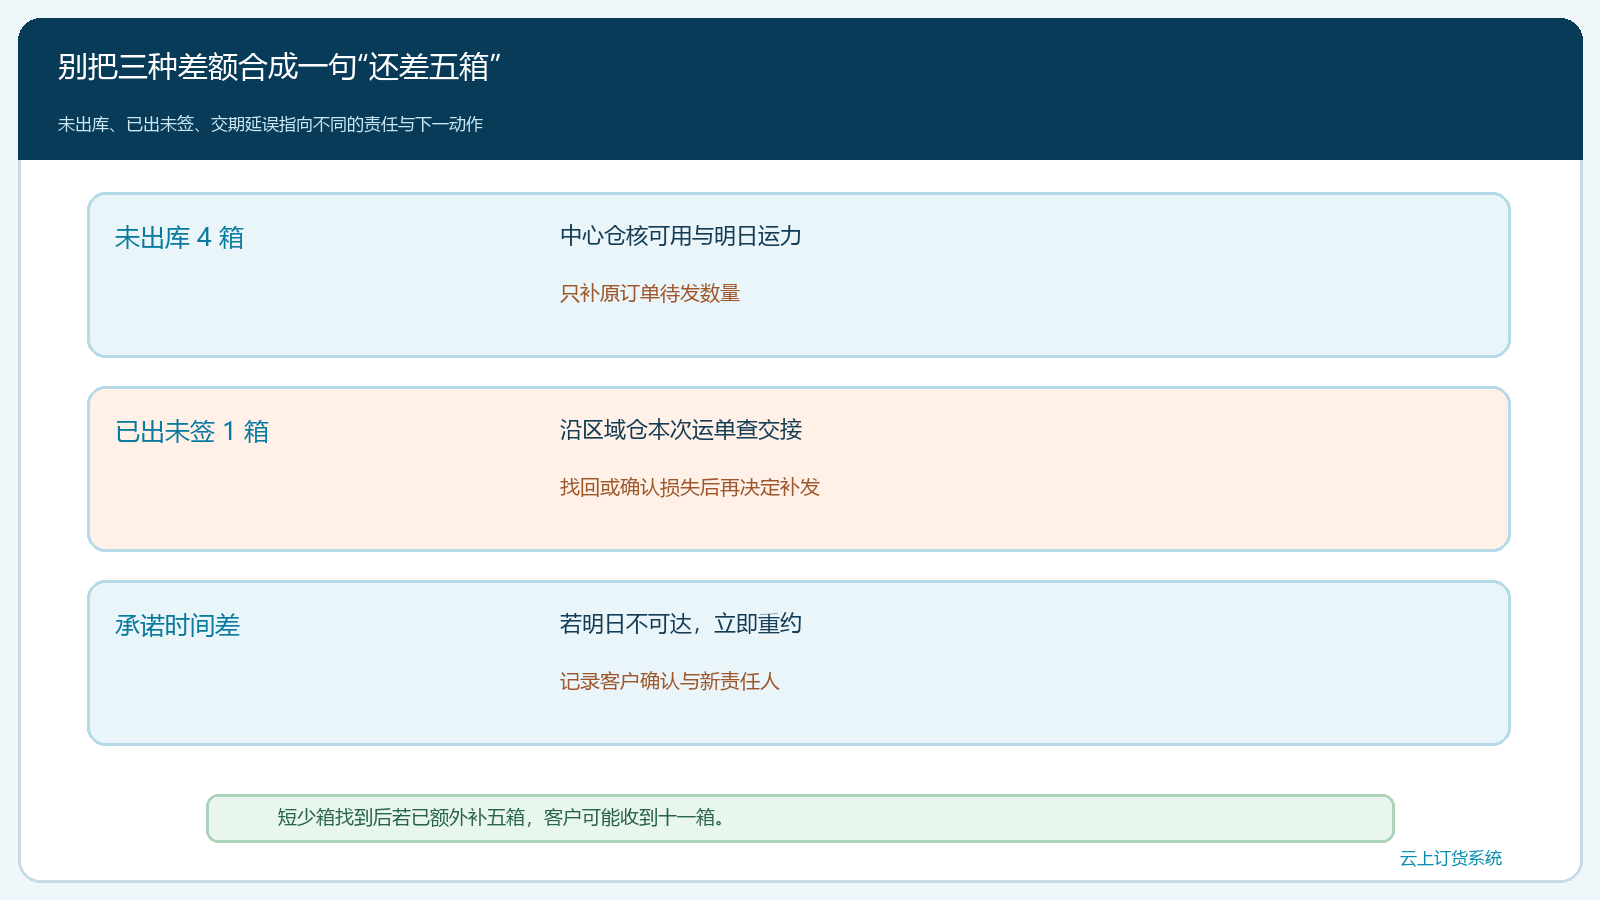Select the 承诺时间差 heading
Image resolution: width=1600 pixels, height=900 pixels.
[177, 626]
